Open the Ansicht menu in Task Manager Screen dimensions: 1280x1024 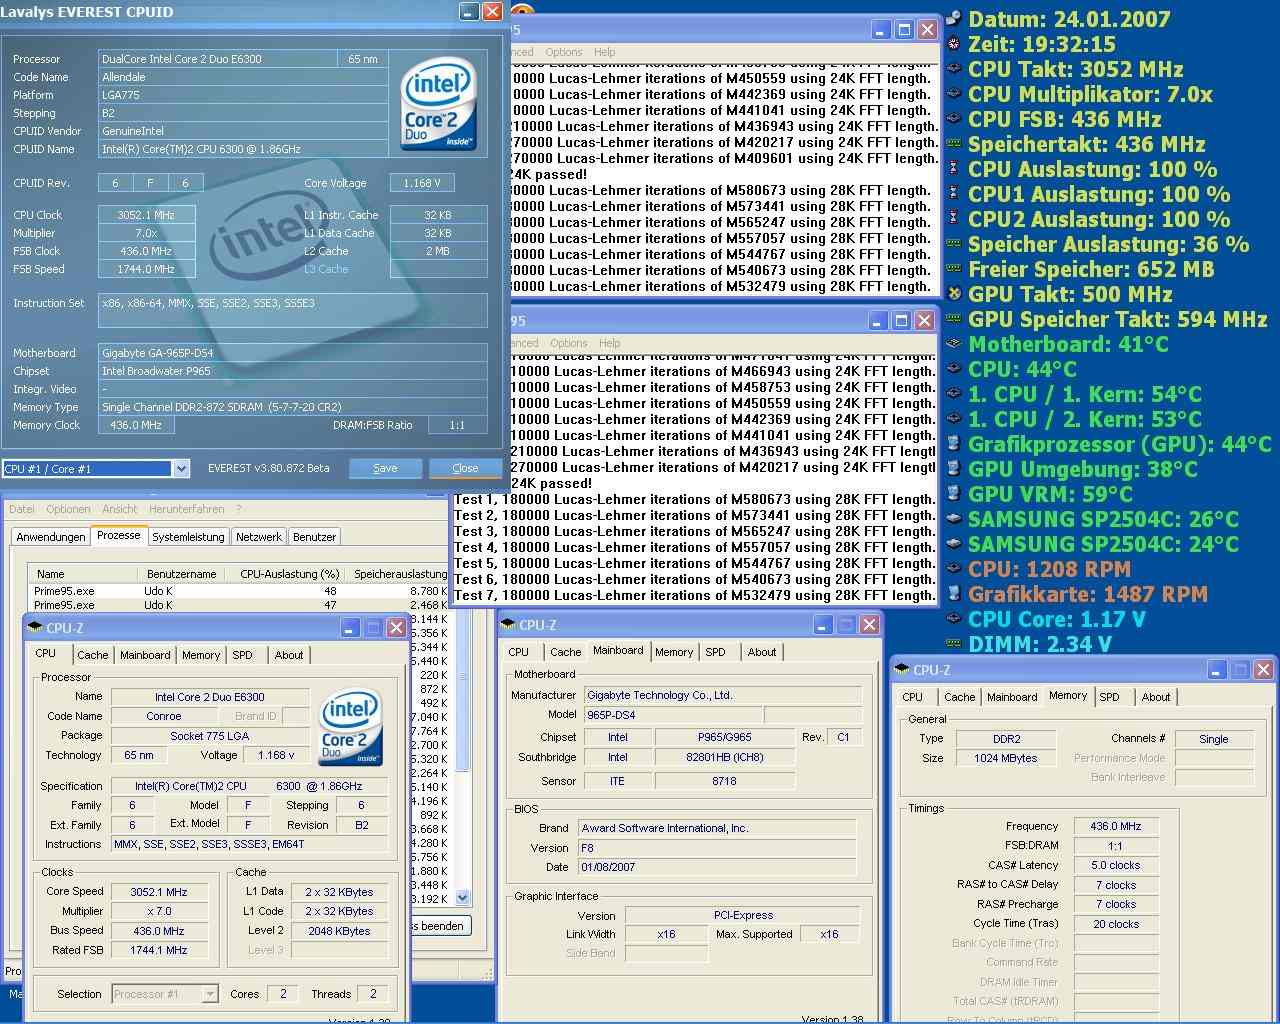tap(120, 509)
